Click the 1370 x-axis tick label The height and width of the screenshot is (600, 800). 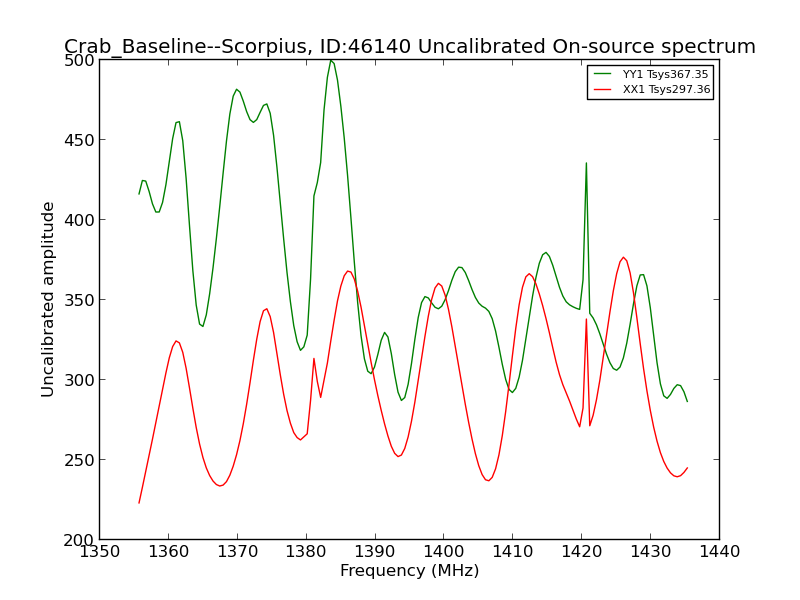pos(237,552)
